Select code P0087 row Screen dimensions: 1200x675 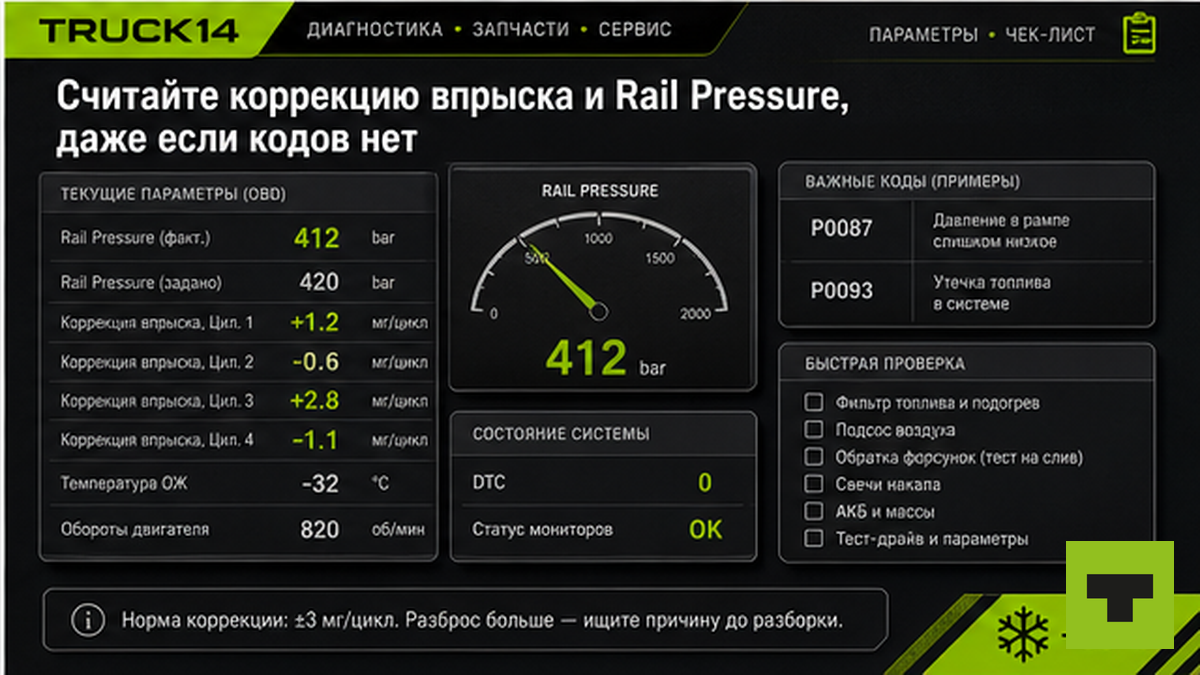click(x=966, y=230)
